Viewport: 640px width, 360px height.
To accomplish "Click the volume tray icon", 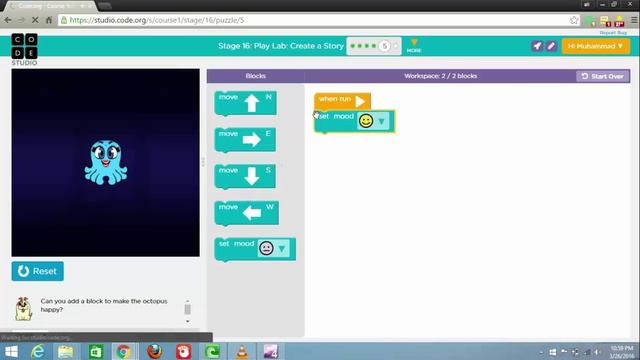I will pos(597,352).
